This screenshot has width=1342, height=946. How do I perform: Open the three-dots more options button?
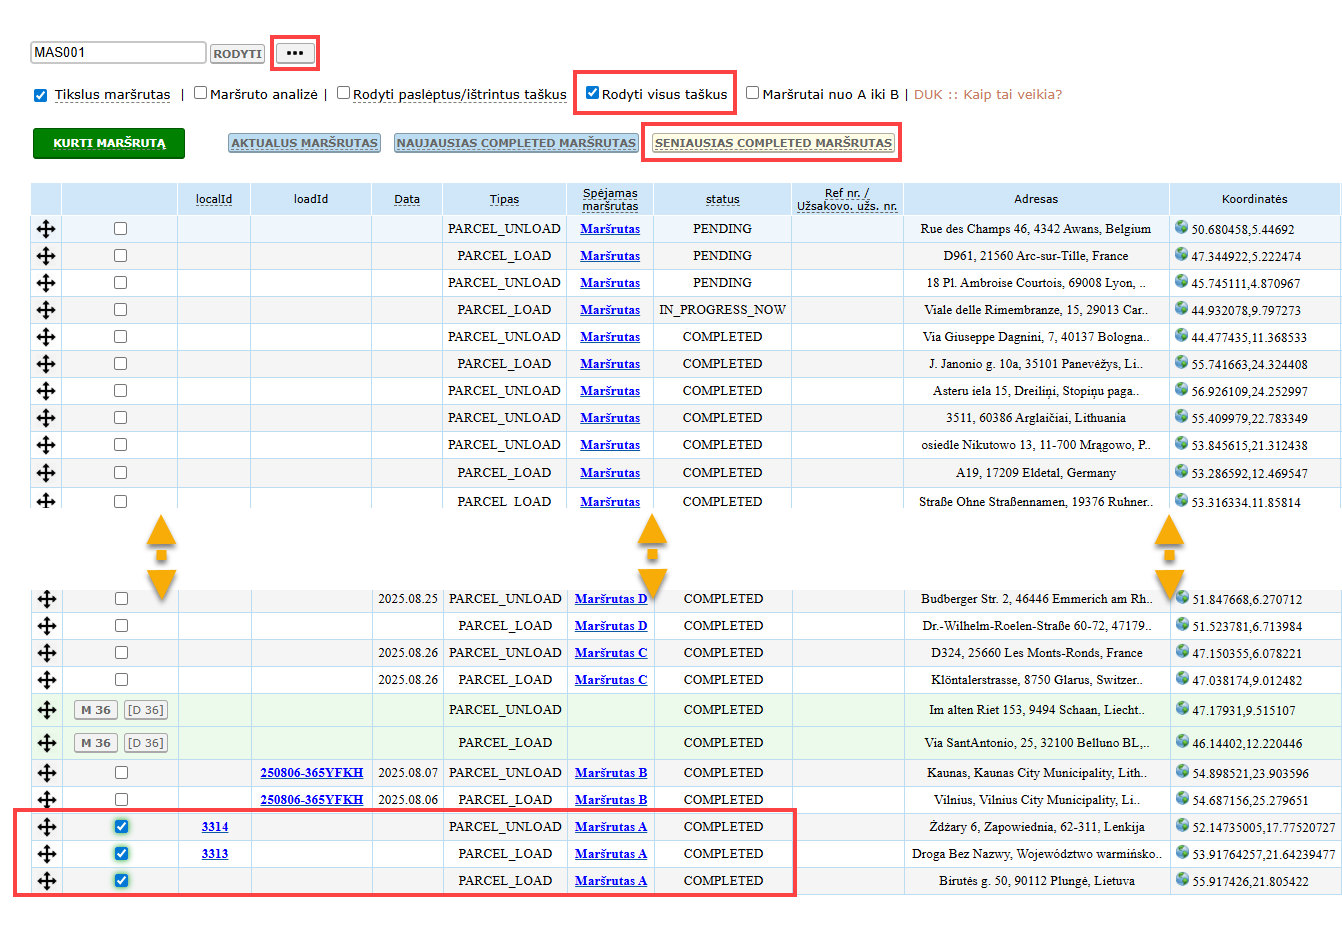(x=295, y=53)
